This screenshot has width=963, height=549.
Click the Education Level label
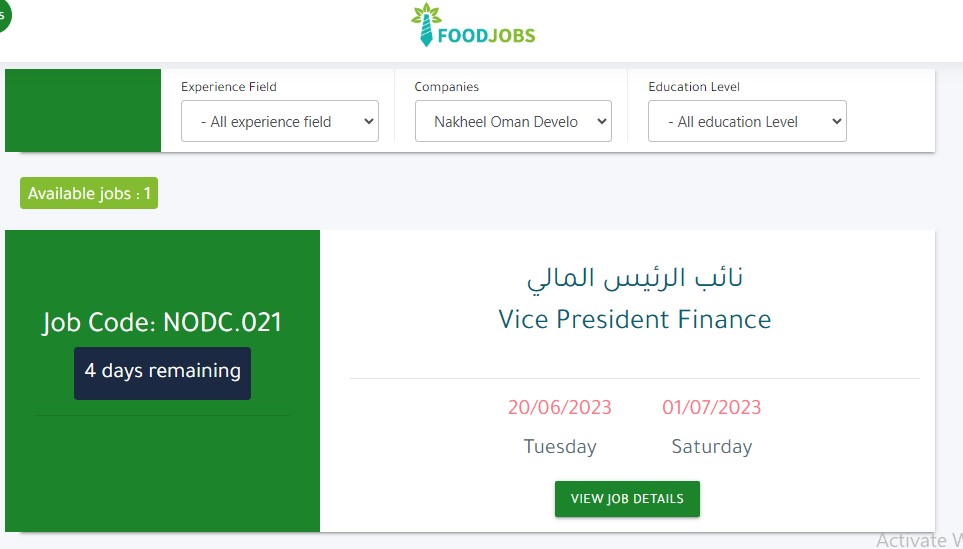tap(694, 87)
